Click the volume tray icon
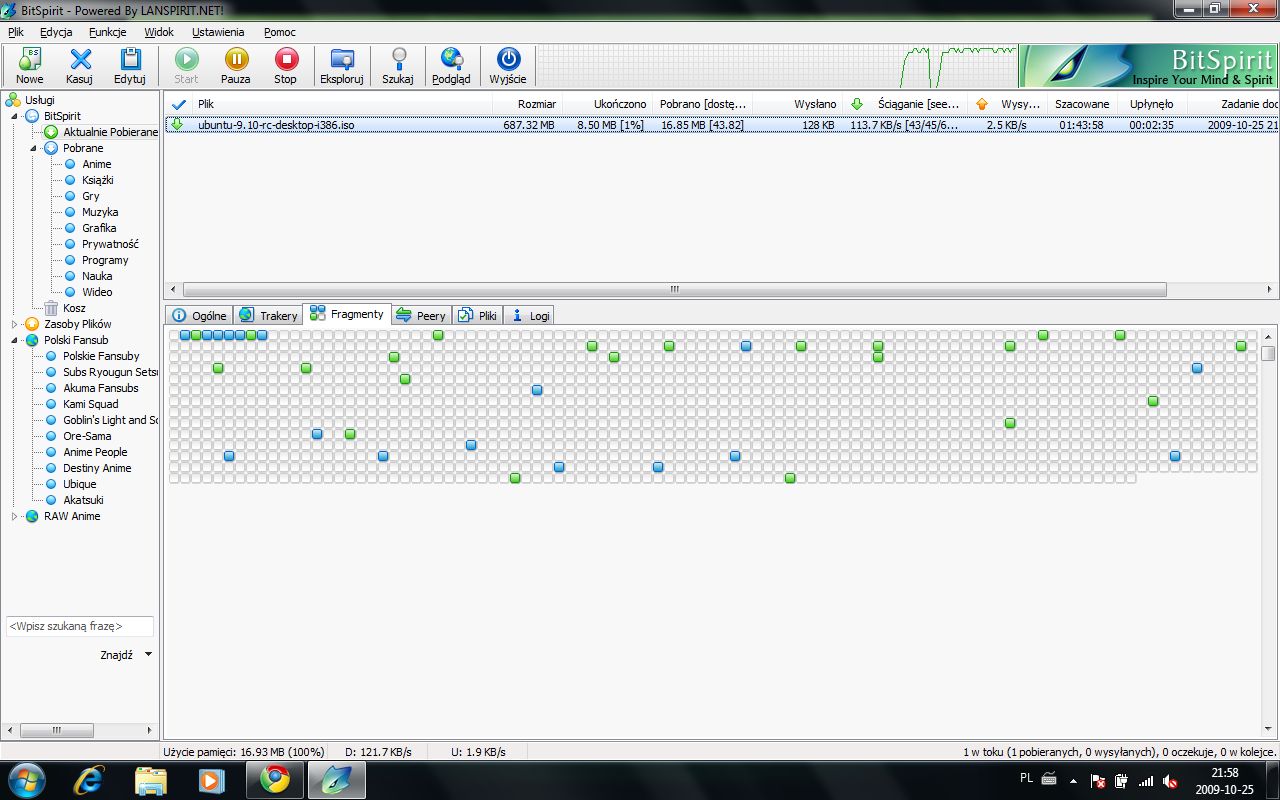Image resolution: width=1280 pixels, height=800 pixels. click(x=1170, y=780)
